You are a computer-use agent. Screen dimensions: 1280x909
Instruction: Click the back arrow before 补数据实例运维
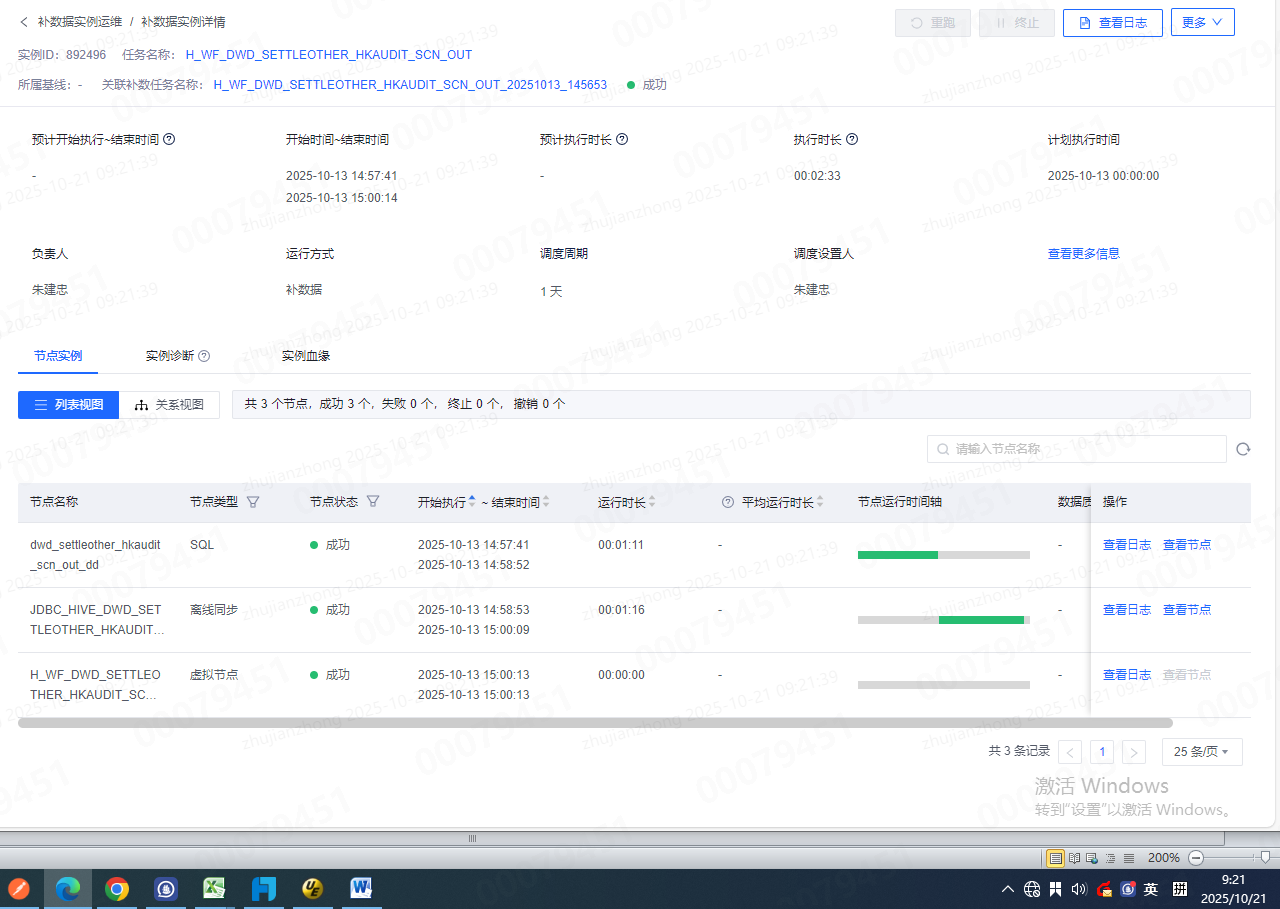[24, 22]
